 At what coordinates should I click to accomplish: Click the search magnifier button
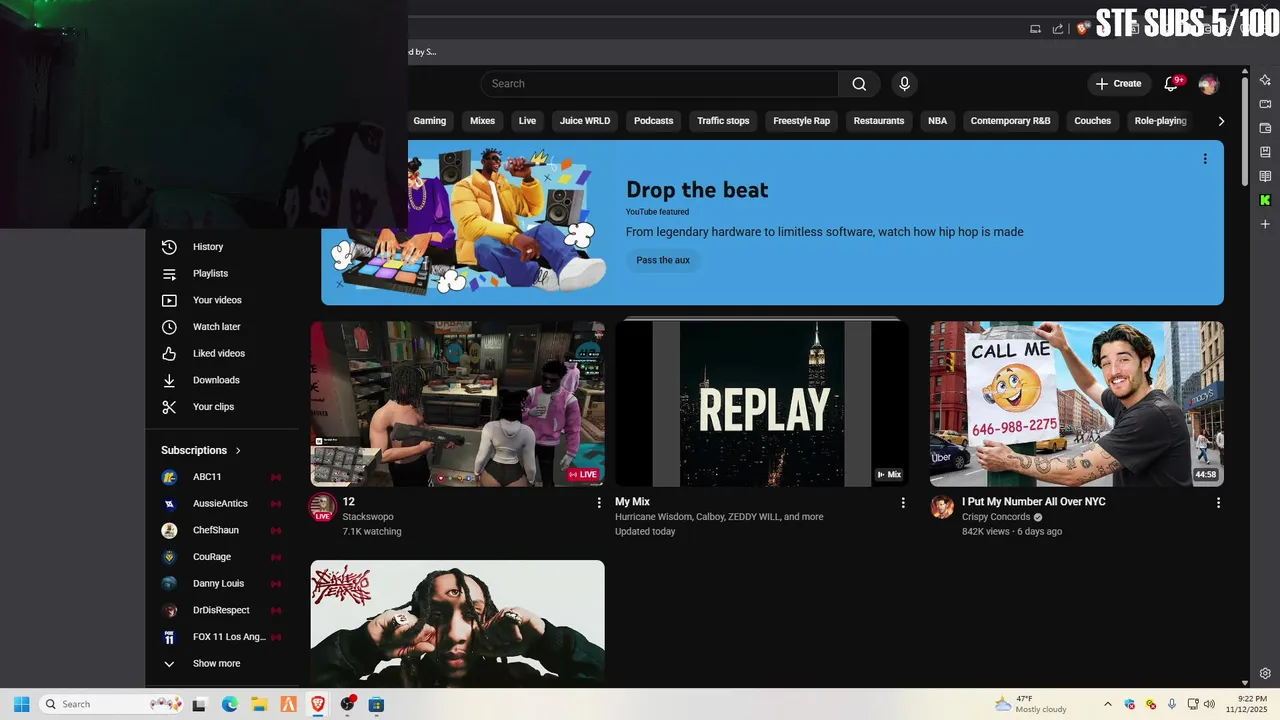pos(859,84)
